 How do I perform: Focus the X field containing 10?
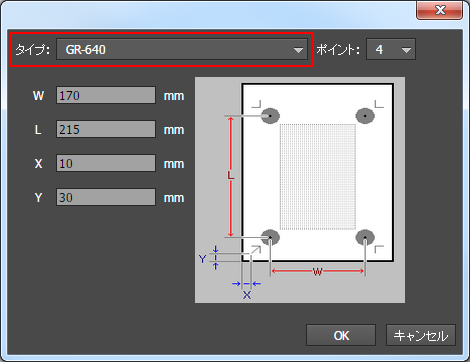coord(106,163)
